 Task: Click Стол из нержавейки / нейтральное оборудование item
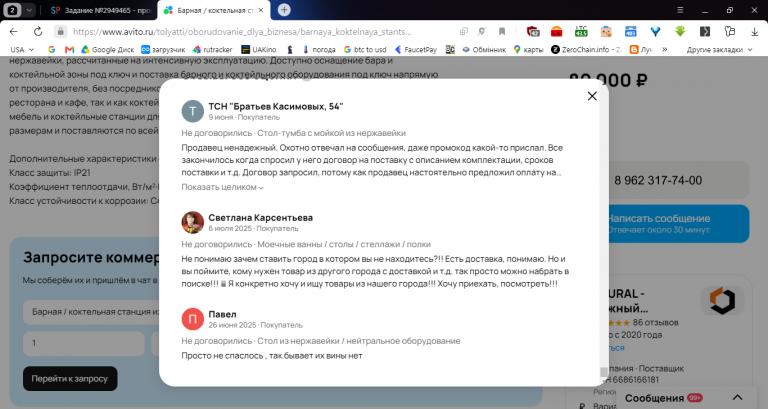coord(359,340)
